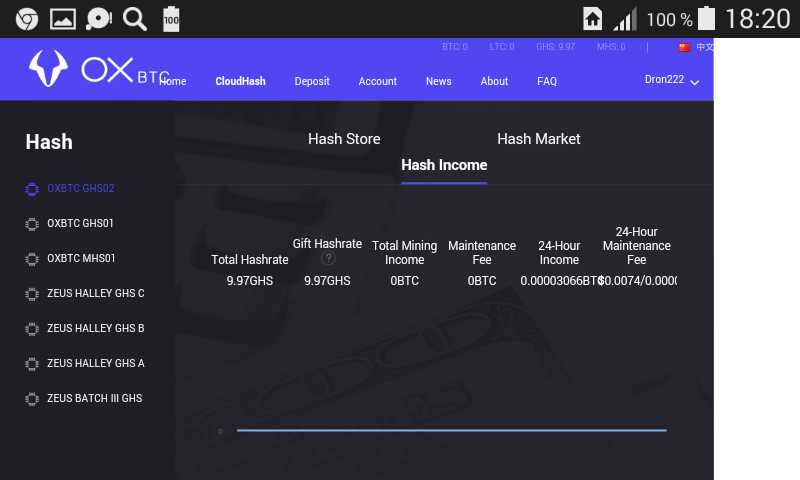Screen dimensions: 800x480
Task: Select ZEUS HALLEY GHS C in sidebar
Action: (95, 293)
